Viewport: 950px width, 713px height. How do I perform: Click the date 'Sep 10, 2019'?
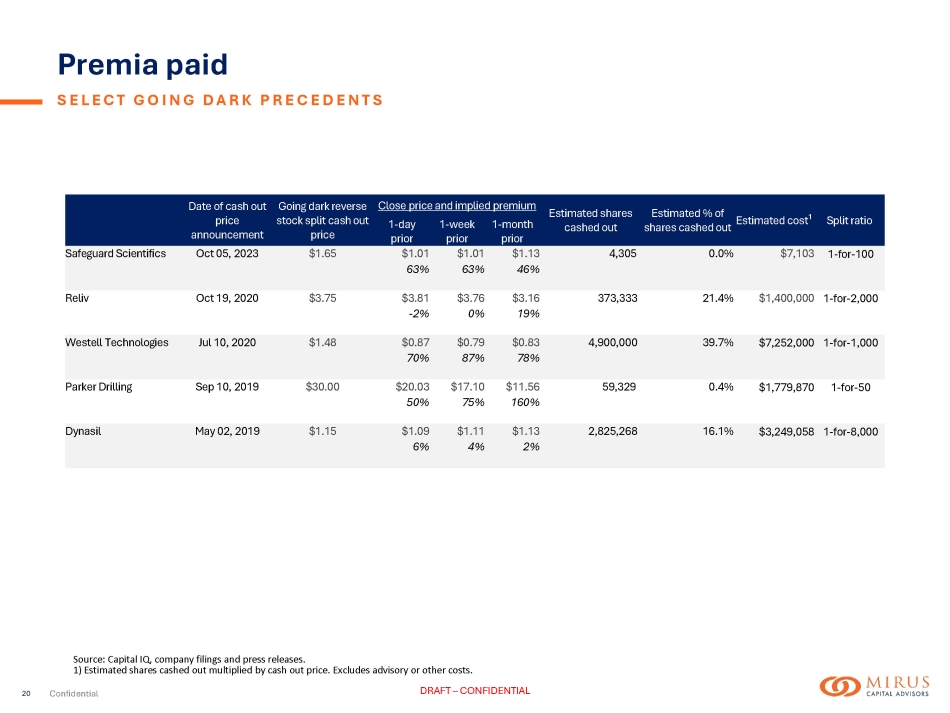pos(227,386)
